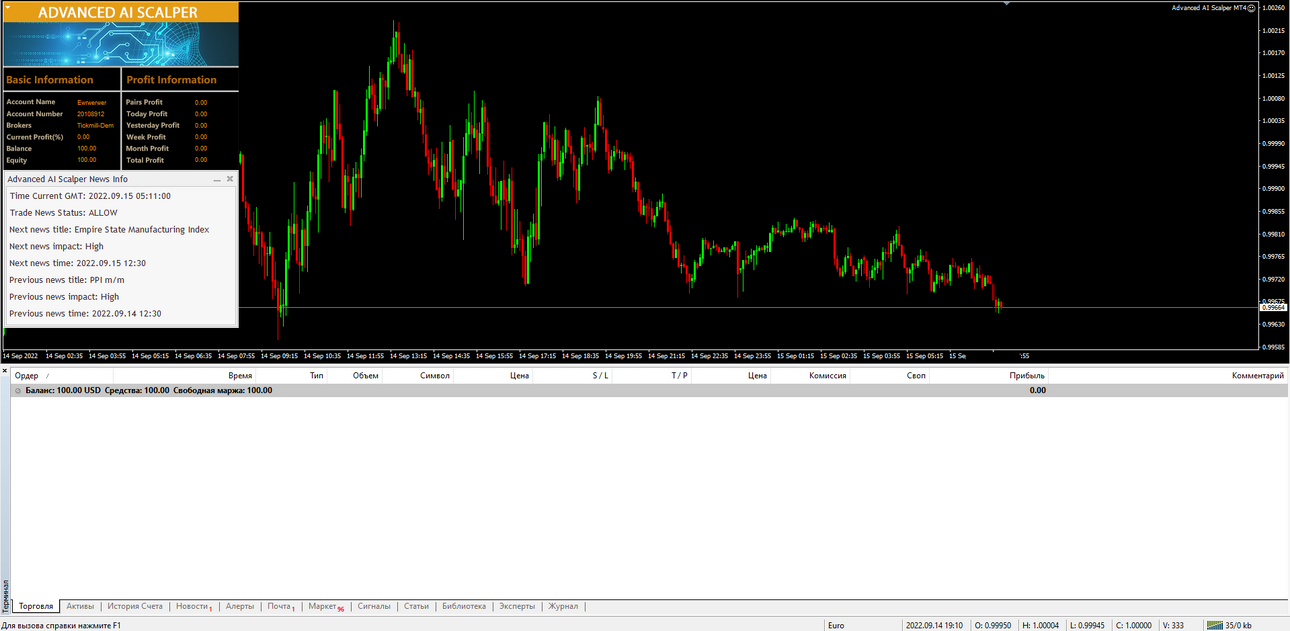Click the Terminal vertical label on left edge
This screenshot has height=631, width=1290.
pyautogui.click(x=5, y=596)
